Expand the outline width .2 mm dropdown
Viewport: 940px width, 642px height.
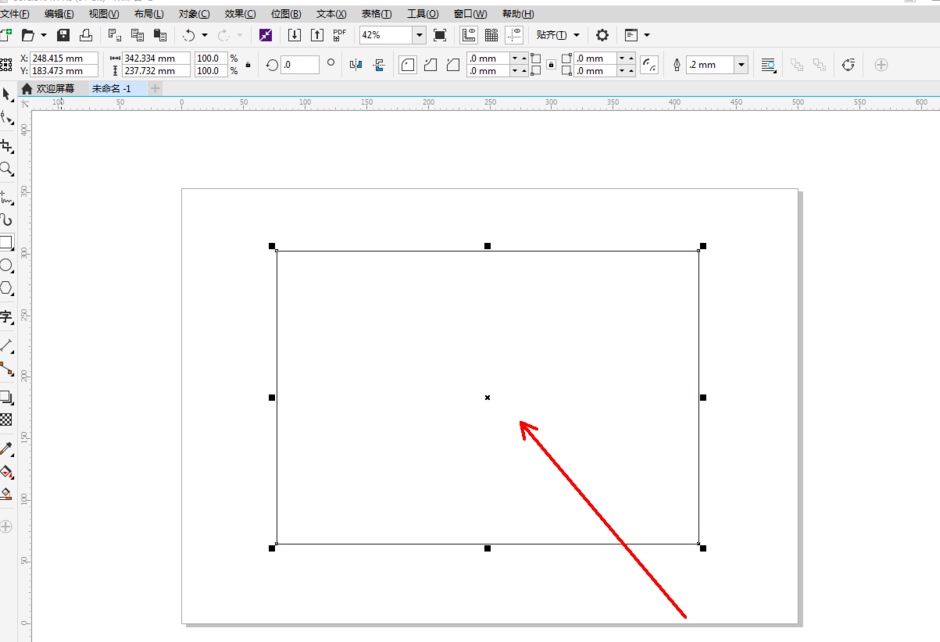(x=741, y=65)
